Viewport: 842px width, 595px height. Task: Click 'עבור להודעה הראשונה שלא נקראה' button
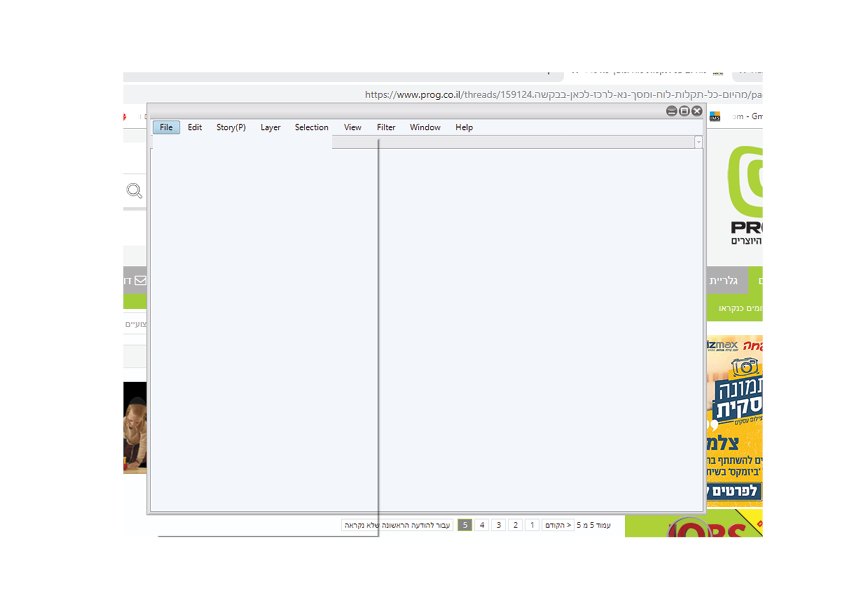[397, 525]
